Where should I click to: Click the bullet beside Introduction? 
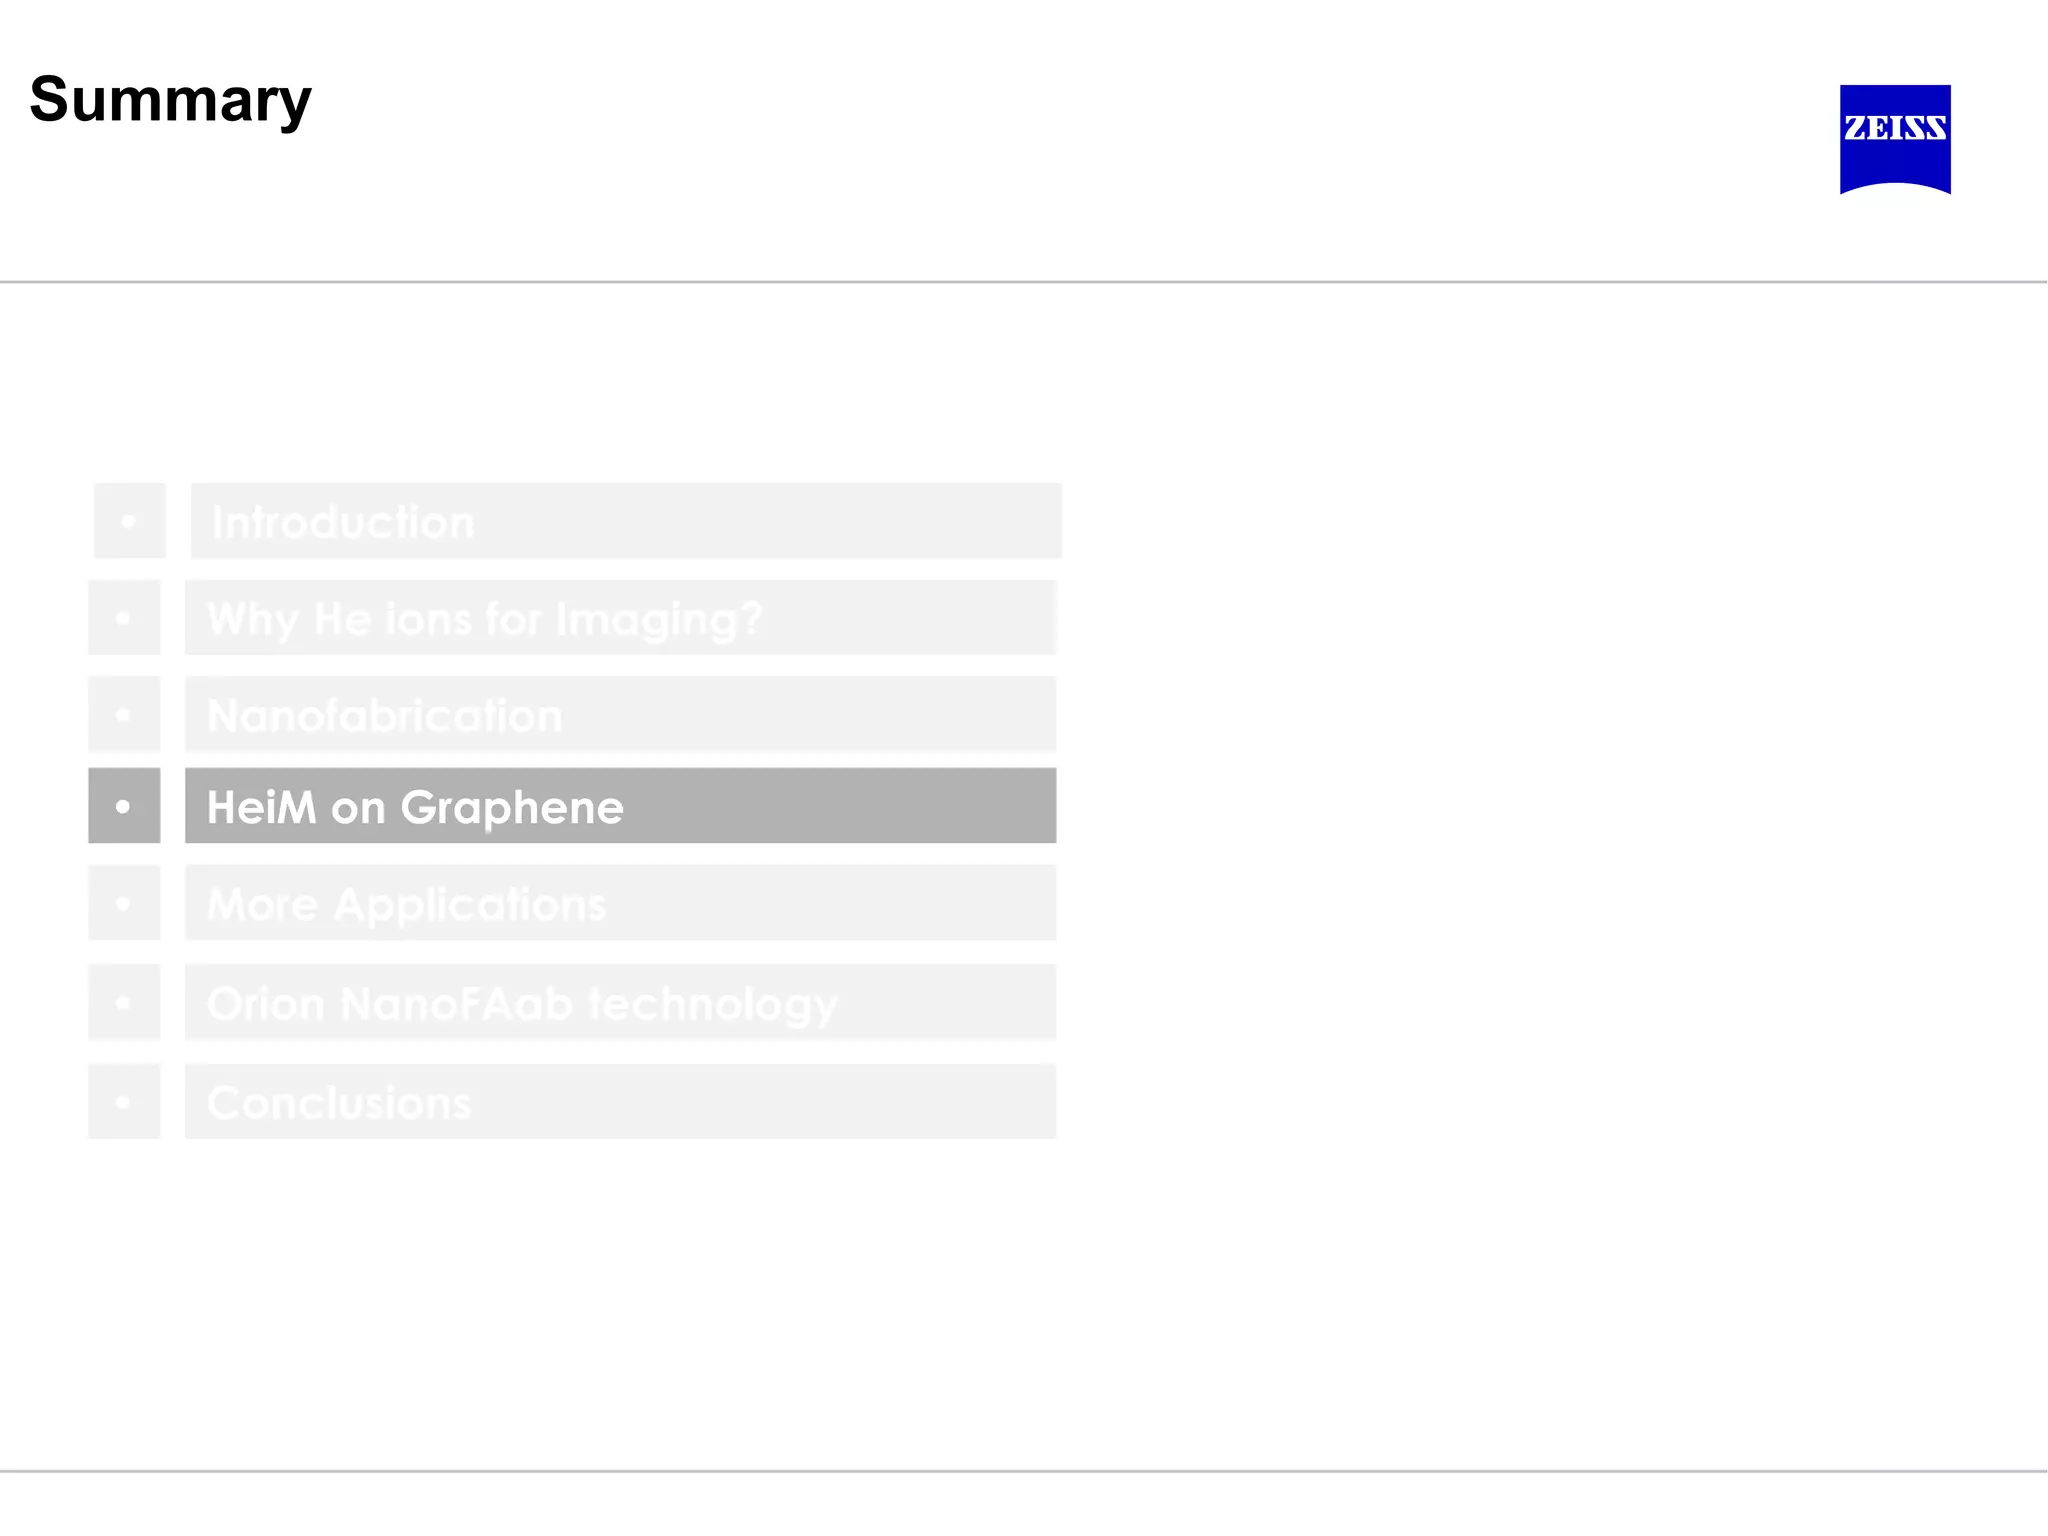tap(129, 521)
